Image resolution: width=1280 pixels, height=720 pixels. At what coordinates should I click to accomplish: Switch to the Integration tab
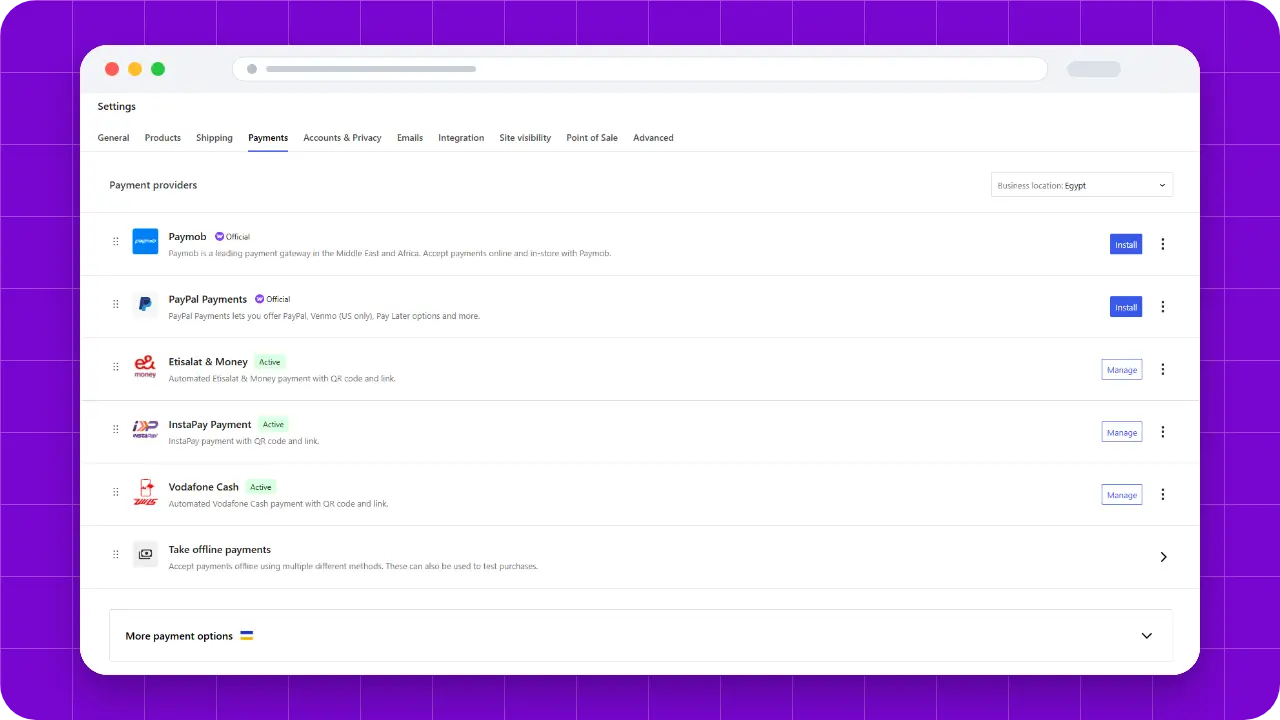click(x=461, y=138)
